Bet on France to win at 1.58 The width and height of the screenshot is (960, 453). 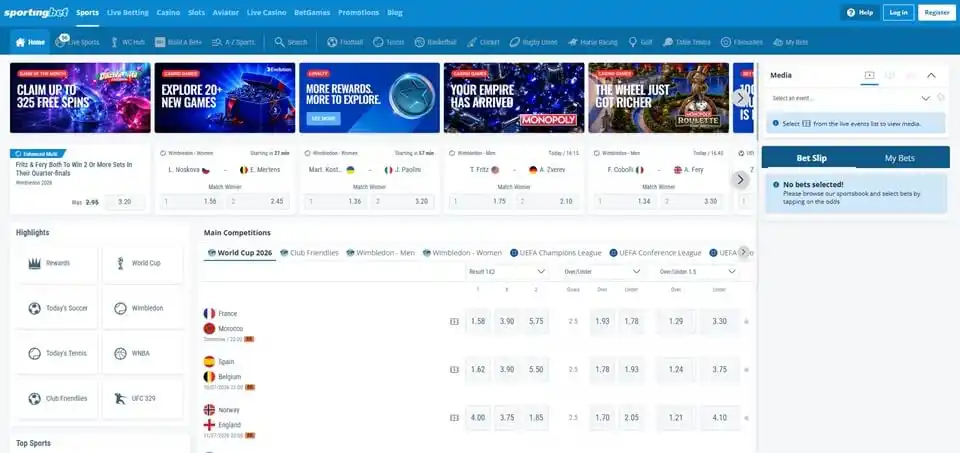479,321
